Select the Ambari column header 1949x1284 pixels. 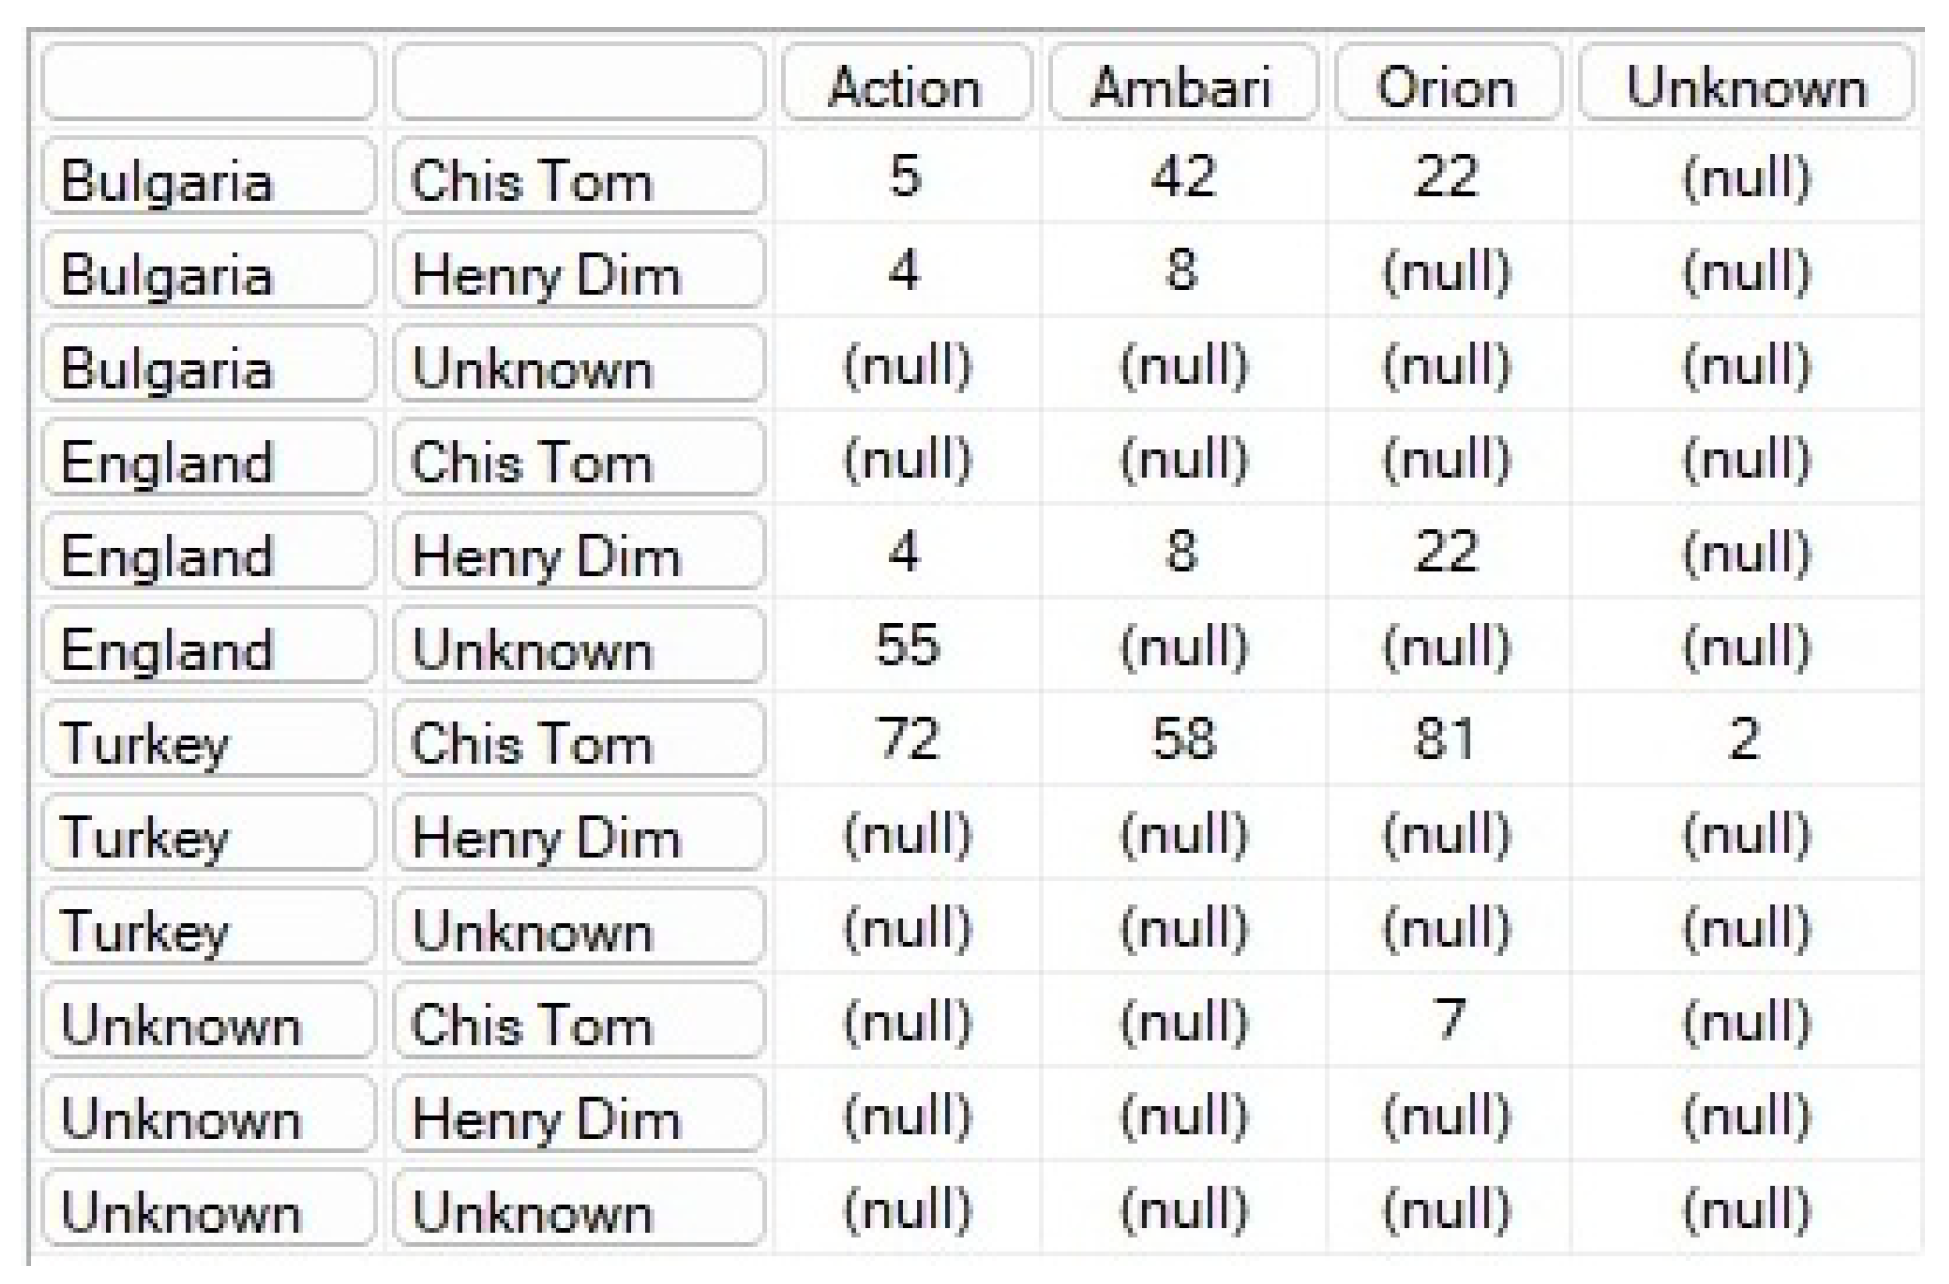1182,84
